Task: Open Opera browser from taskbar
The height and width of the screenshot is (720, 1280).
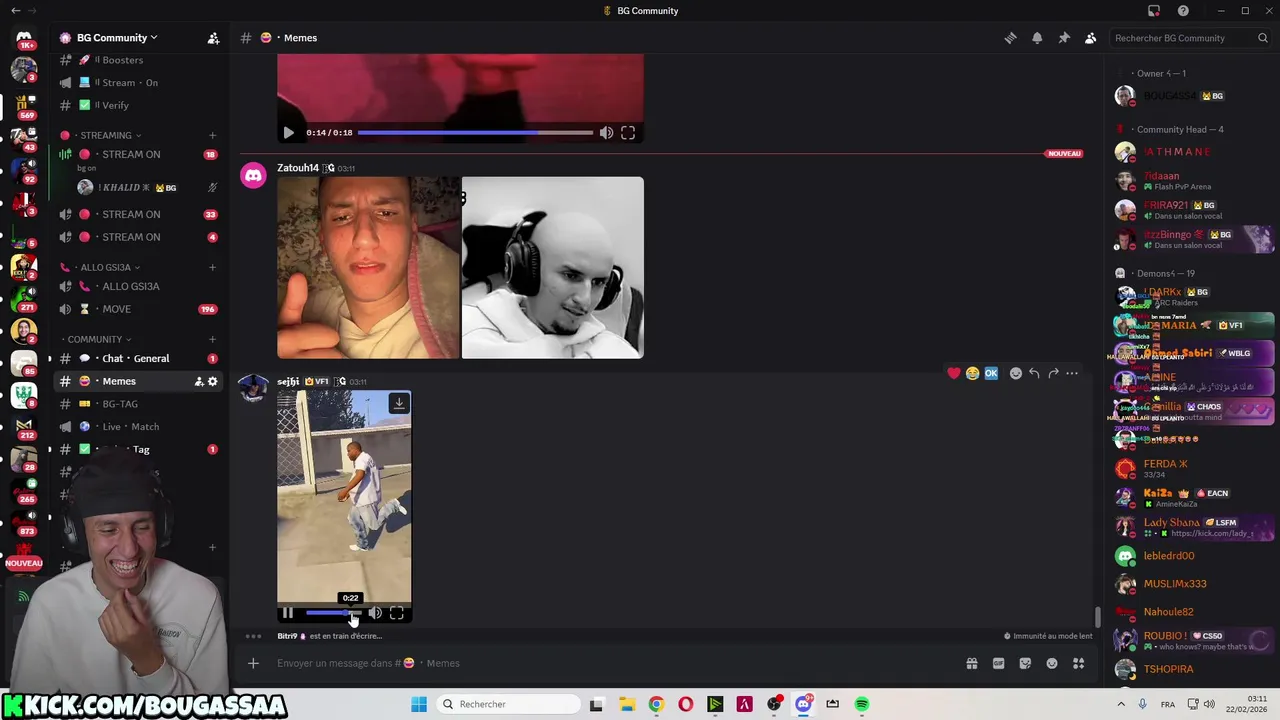Action: pos(685,704)
